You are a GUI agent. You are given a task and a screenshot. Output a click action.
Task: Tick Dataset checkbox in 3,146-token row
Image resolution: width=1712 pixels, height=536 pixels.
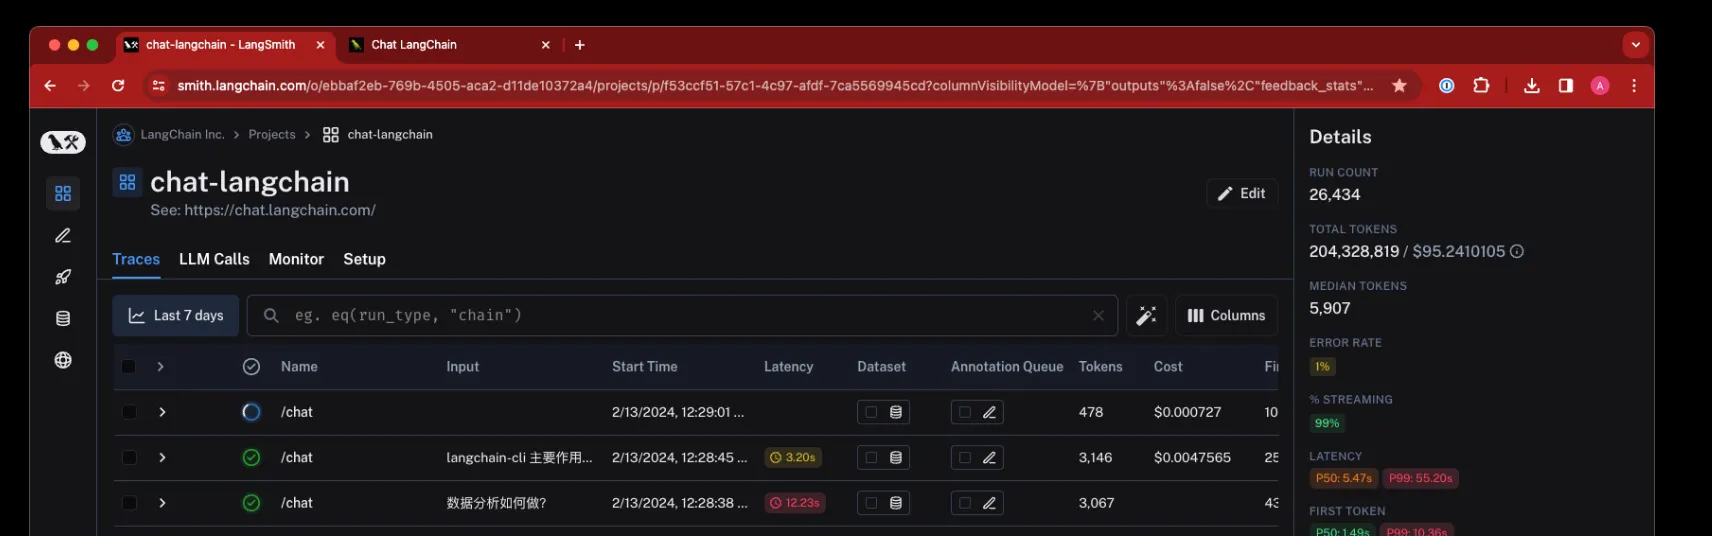click(871, 458)
